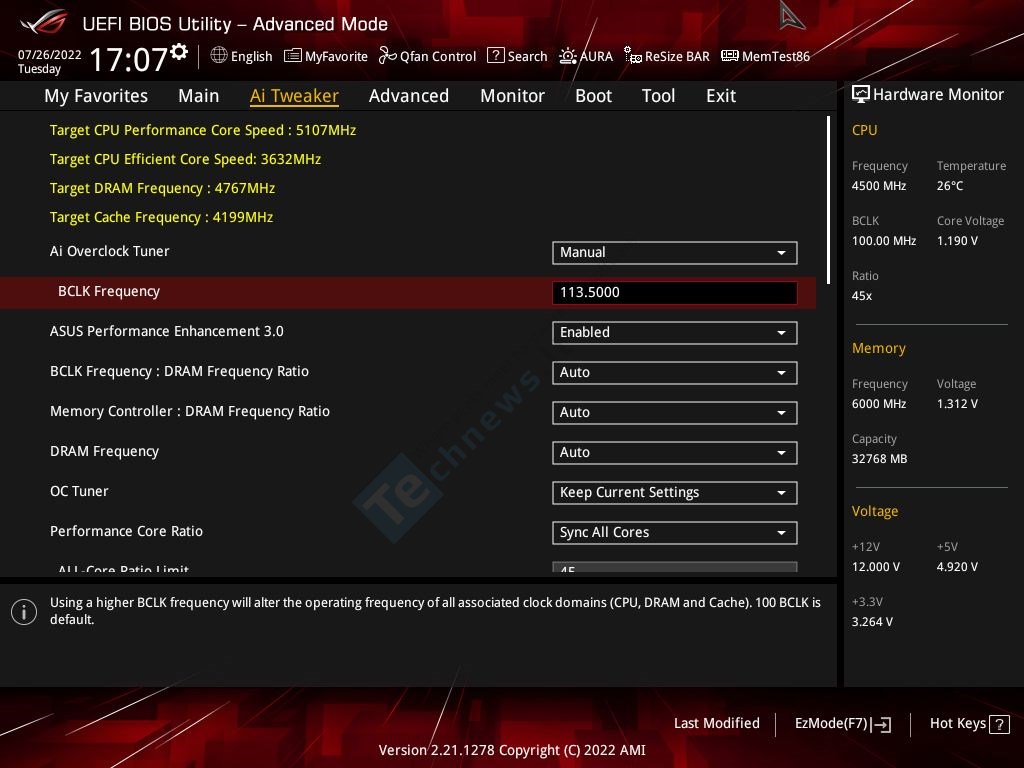
Task: Click the Version 2.21.1278 copyright text
Action: [512, 750]
